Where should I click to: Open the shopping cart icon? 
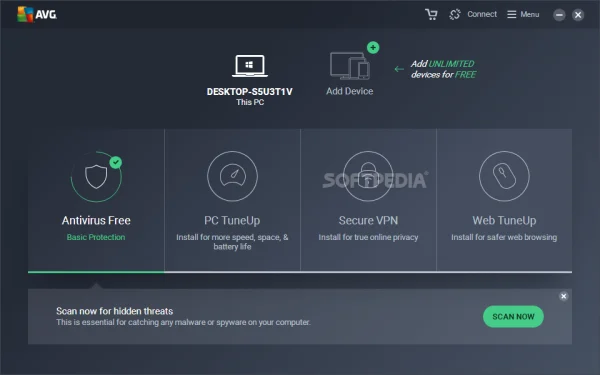click(431, 15)
